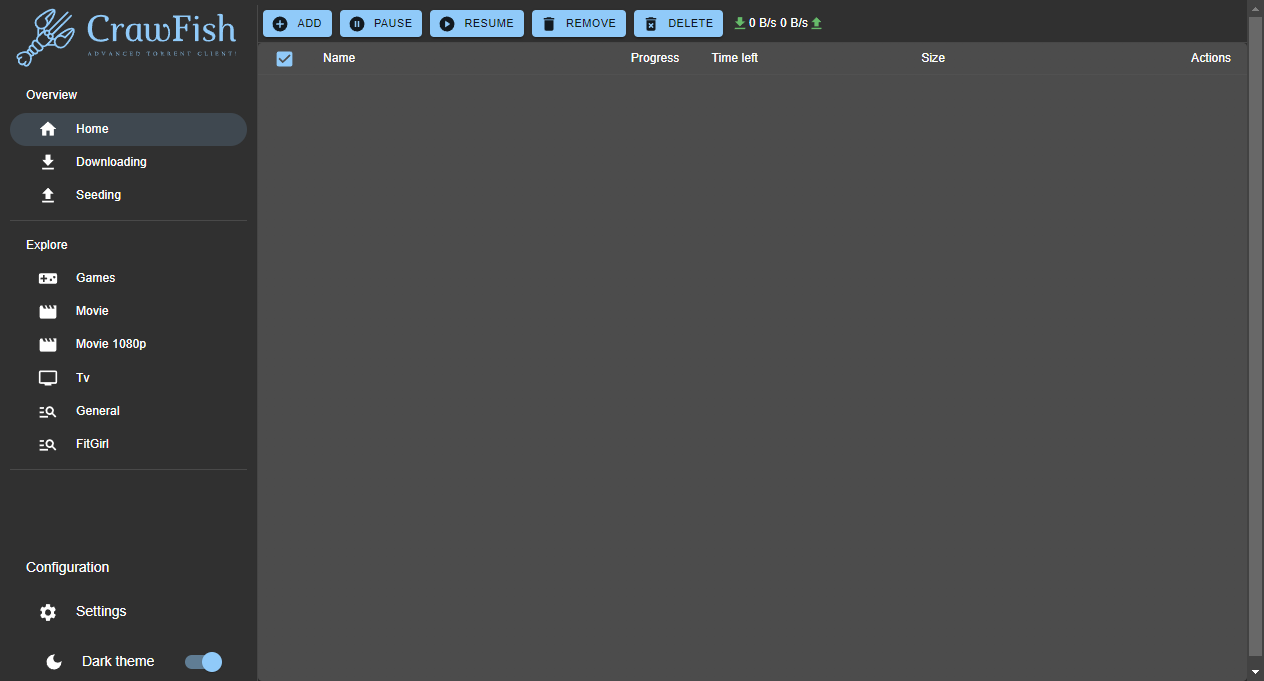Uncheck the select-all checkbox in table header
Screen dimensions: 1264x681
(x=284, y=59)
